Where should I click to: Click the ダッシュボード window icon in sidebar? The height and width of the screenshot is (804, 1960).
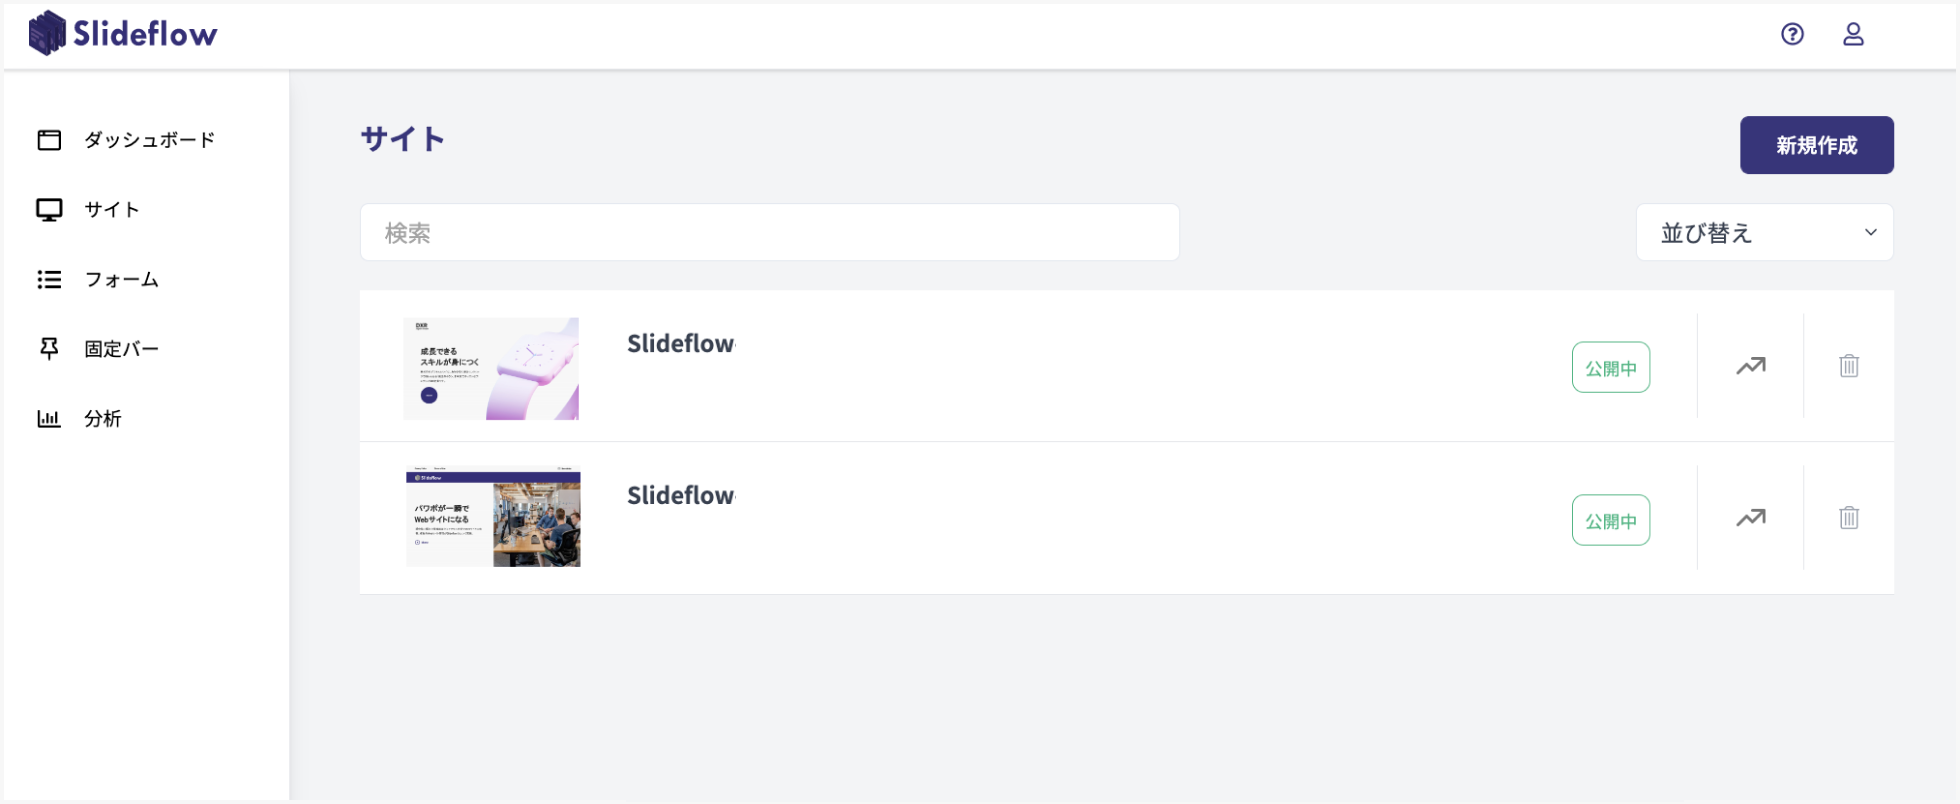49,140
